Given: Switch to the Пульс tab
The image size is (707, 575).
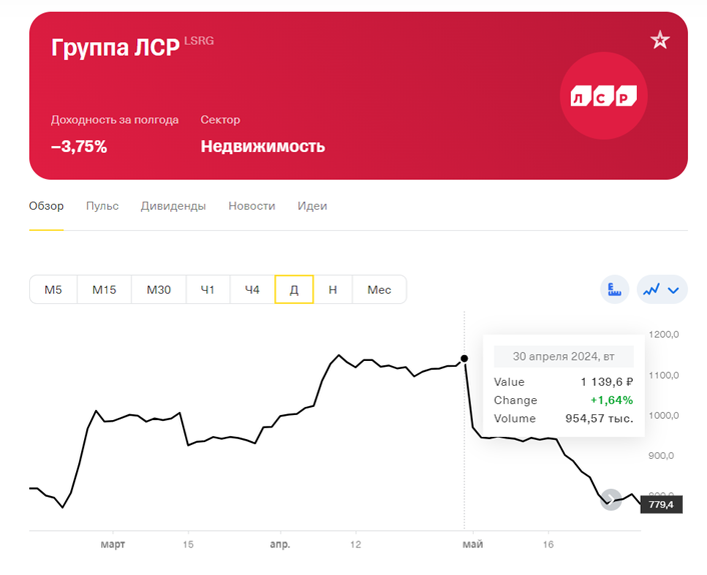Looking at the screenshot, I should point(102,206).
